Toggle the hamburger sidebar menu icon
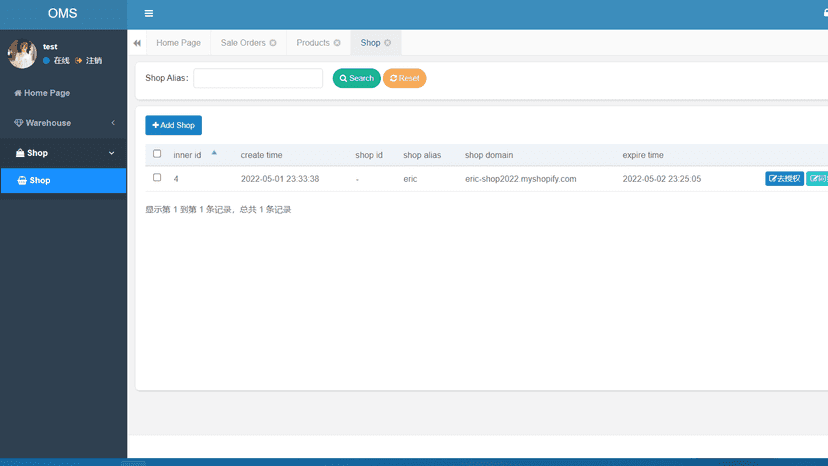The width and height of the screenshot is (828, 466). [x=149, y=14]
